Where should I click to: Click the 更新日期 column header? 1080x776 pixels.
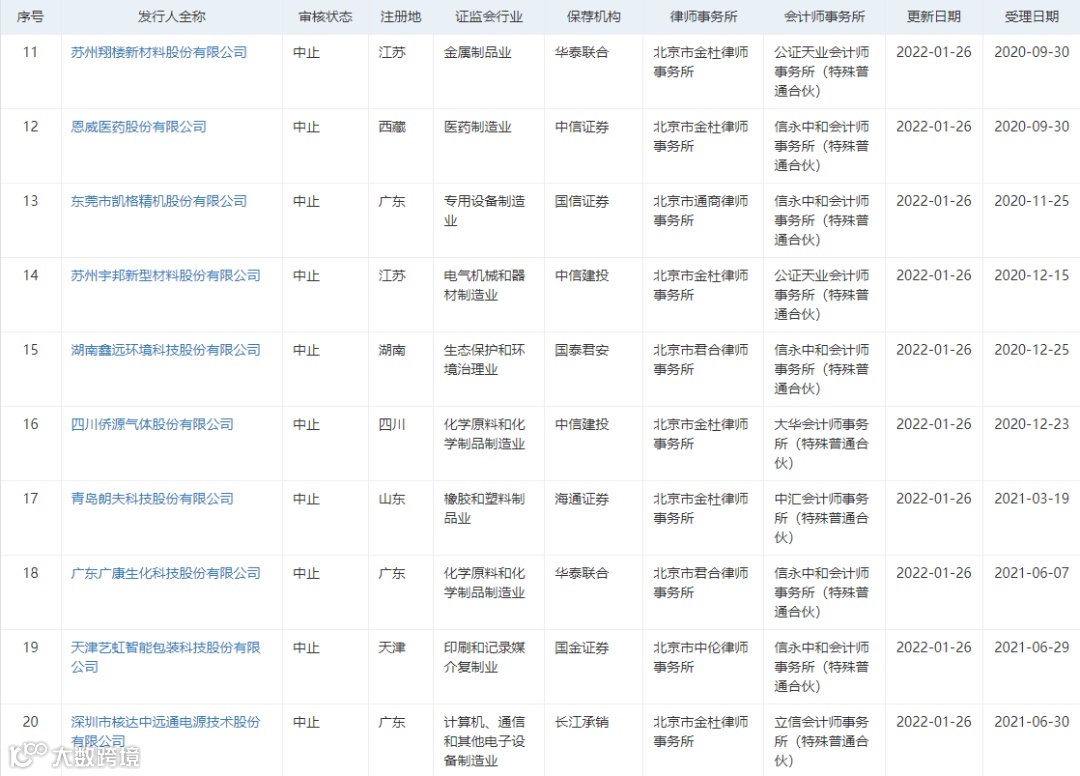933,17
